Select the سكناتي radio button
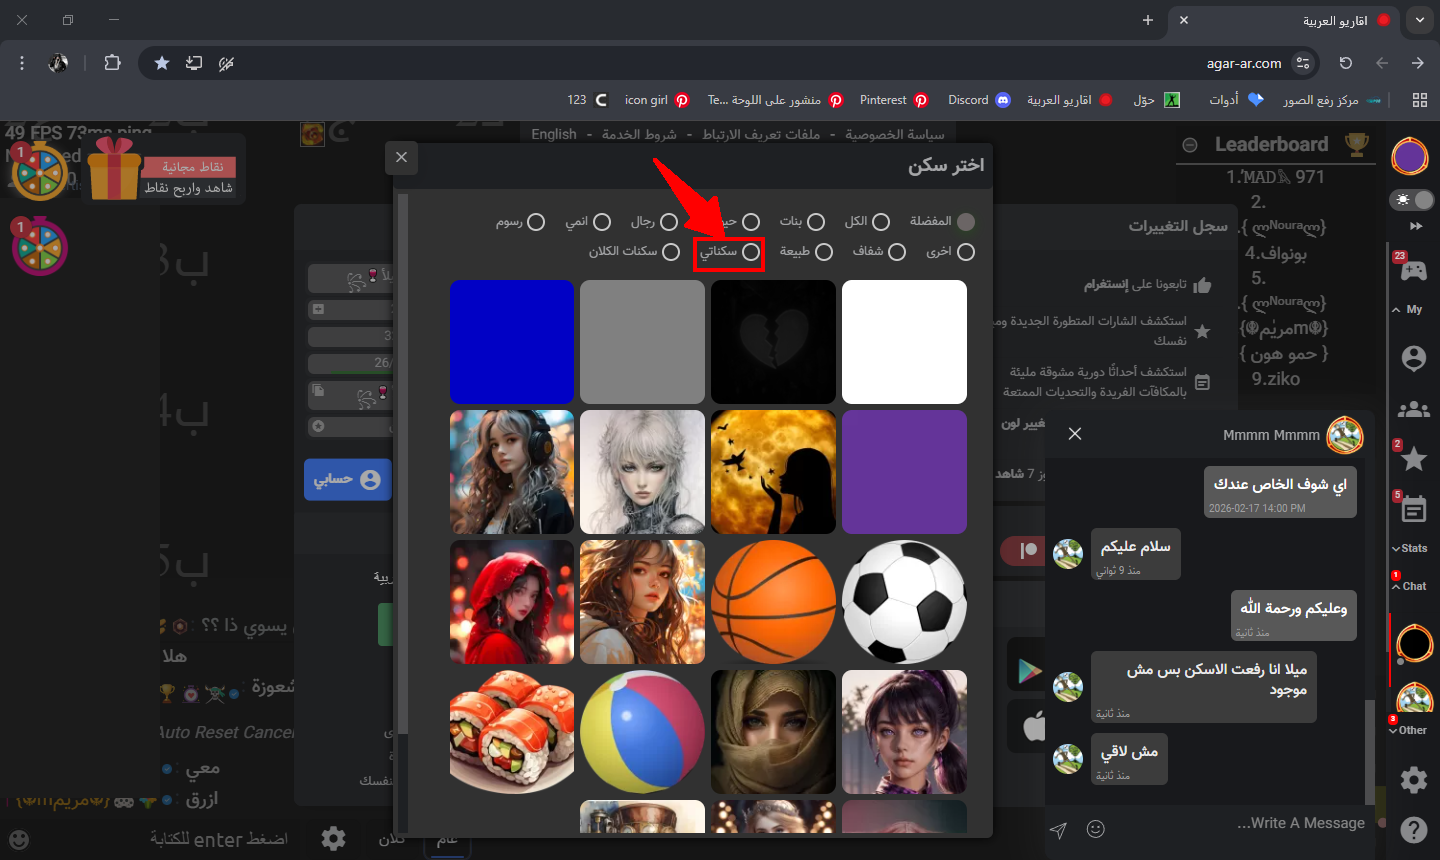The width and height of the screenshot is (1440, 860). tap(751, 252)
